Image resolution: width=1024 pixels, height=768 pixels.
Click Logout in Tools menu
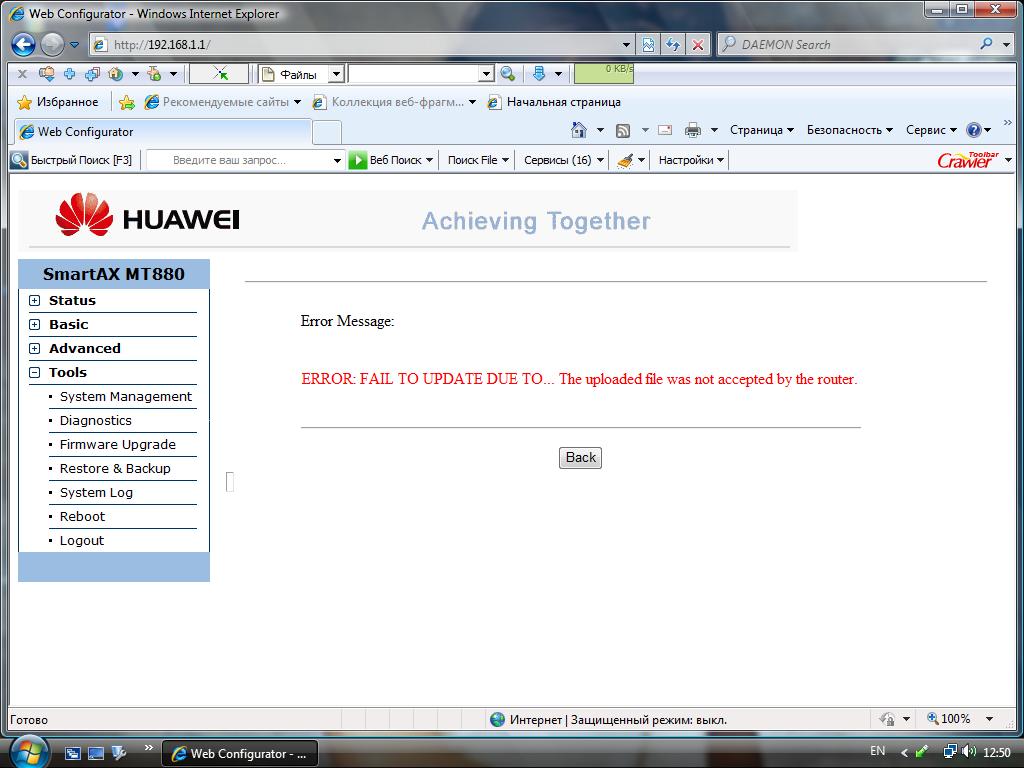click(82, 541)
